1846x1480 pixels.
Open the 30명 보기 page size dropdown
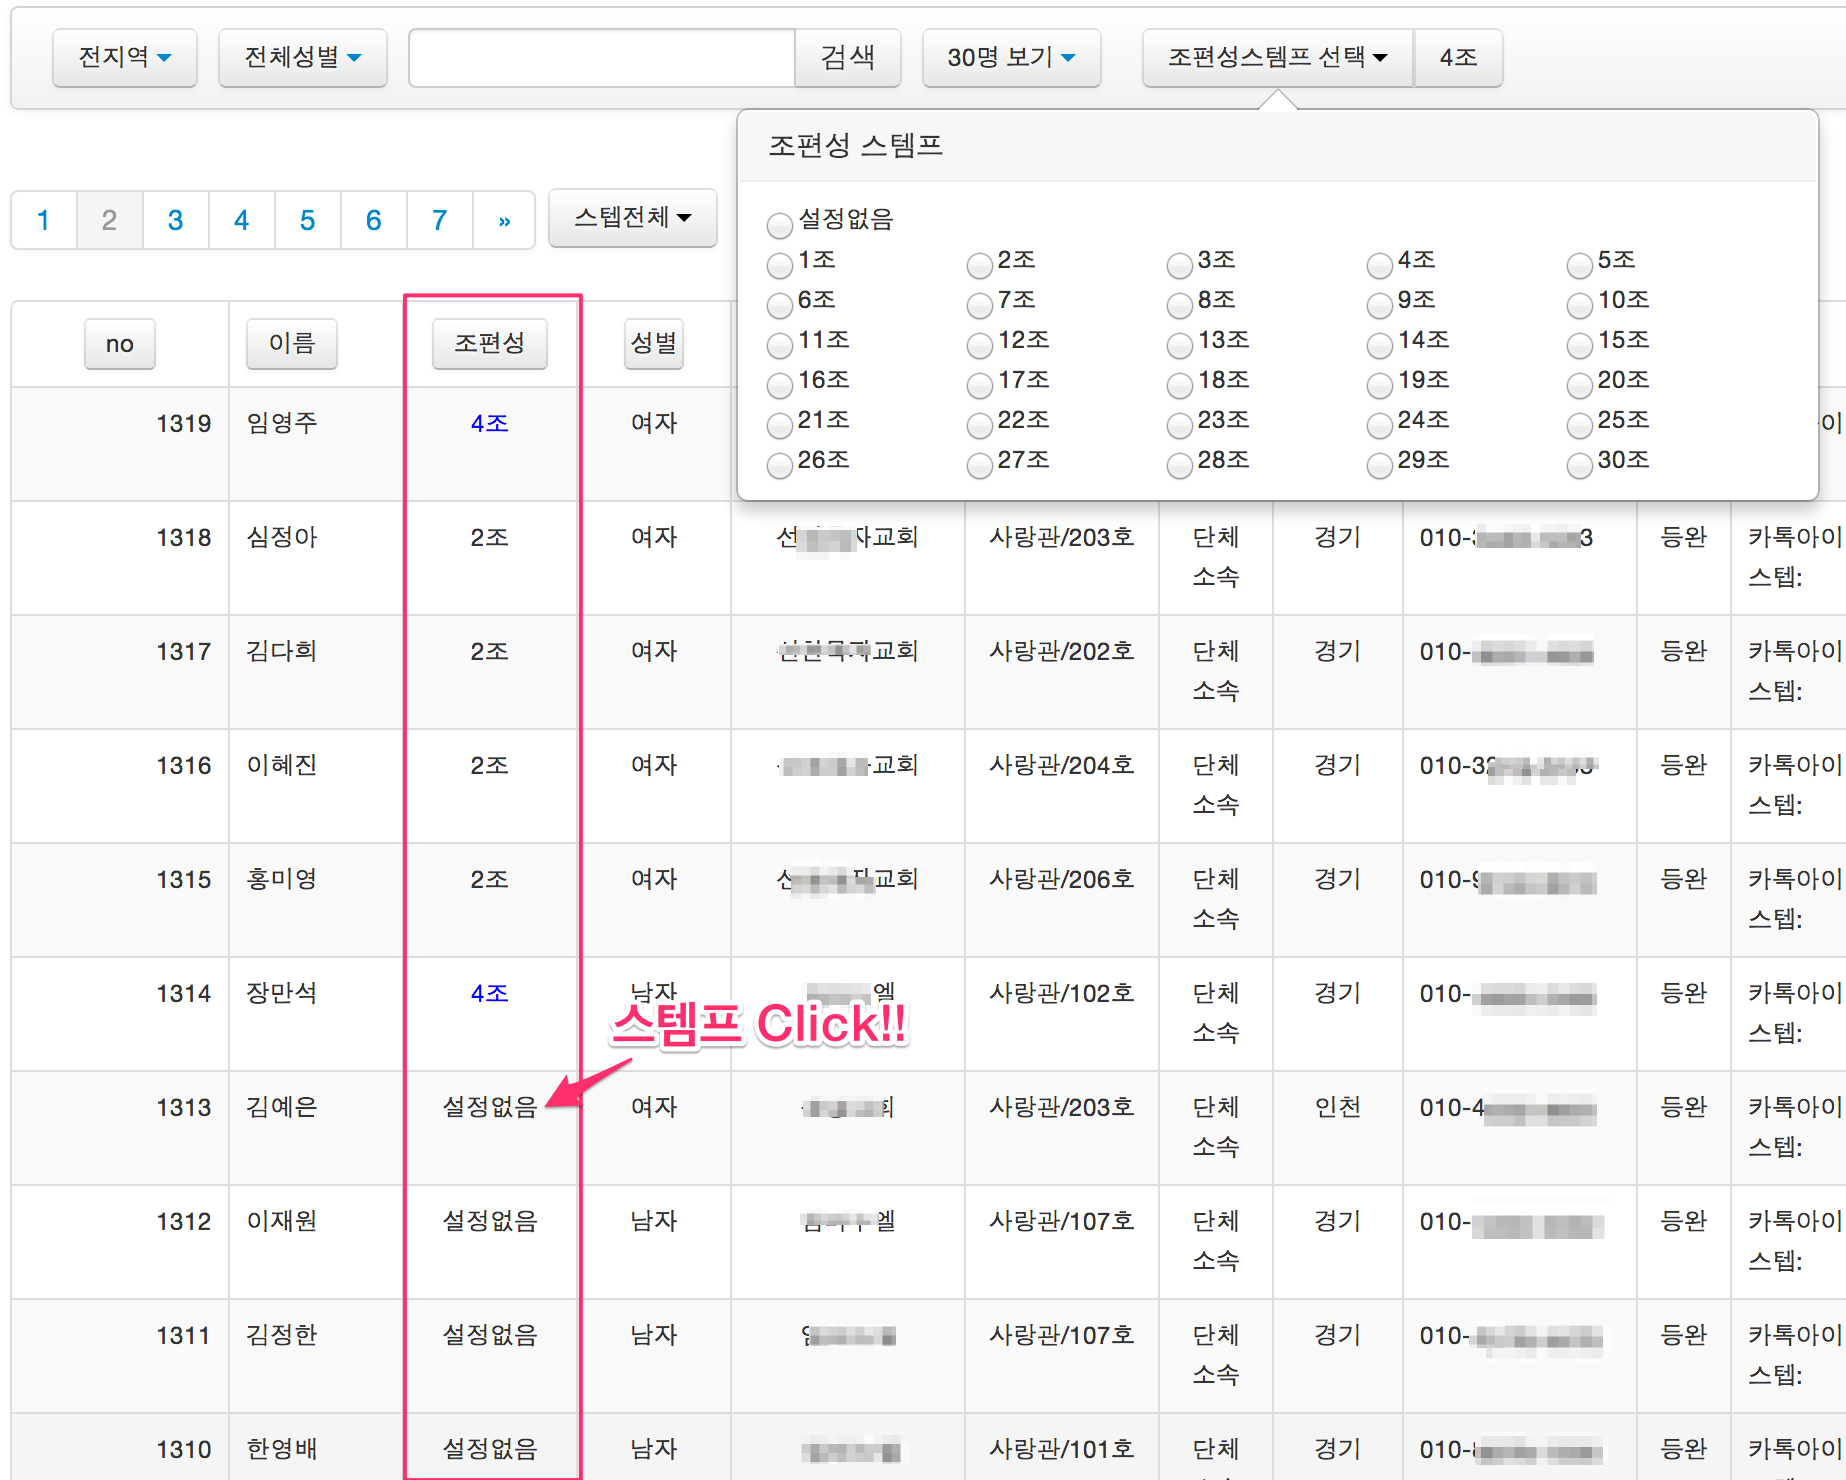[x=1011, y=58]
